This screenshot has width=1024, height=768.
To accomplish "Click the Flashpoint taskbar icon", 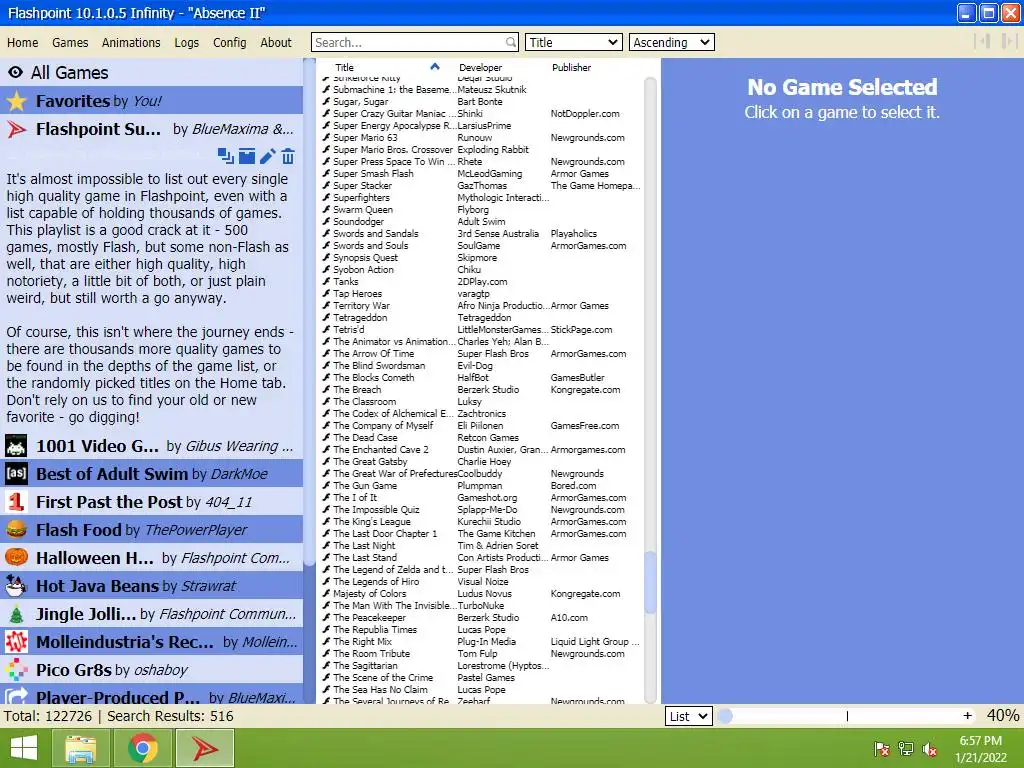I will (x=205, y=748).
